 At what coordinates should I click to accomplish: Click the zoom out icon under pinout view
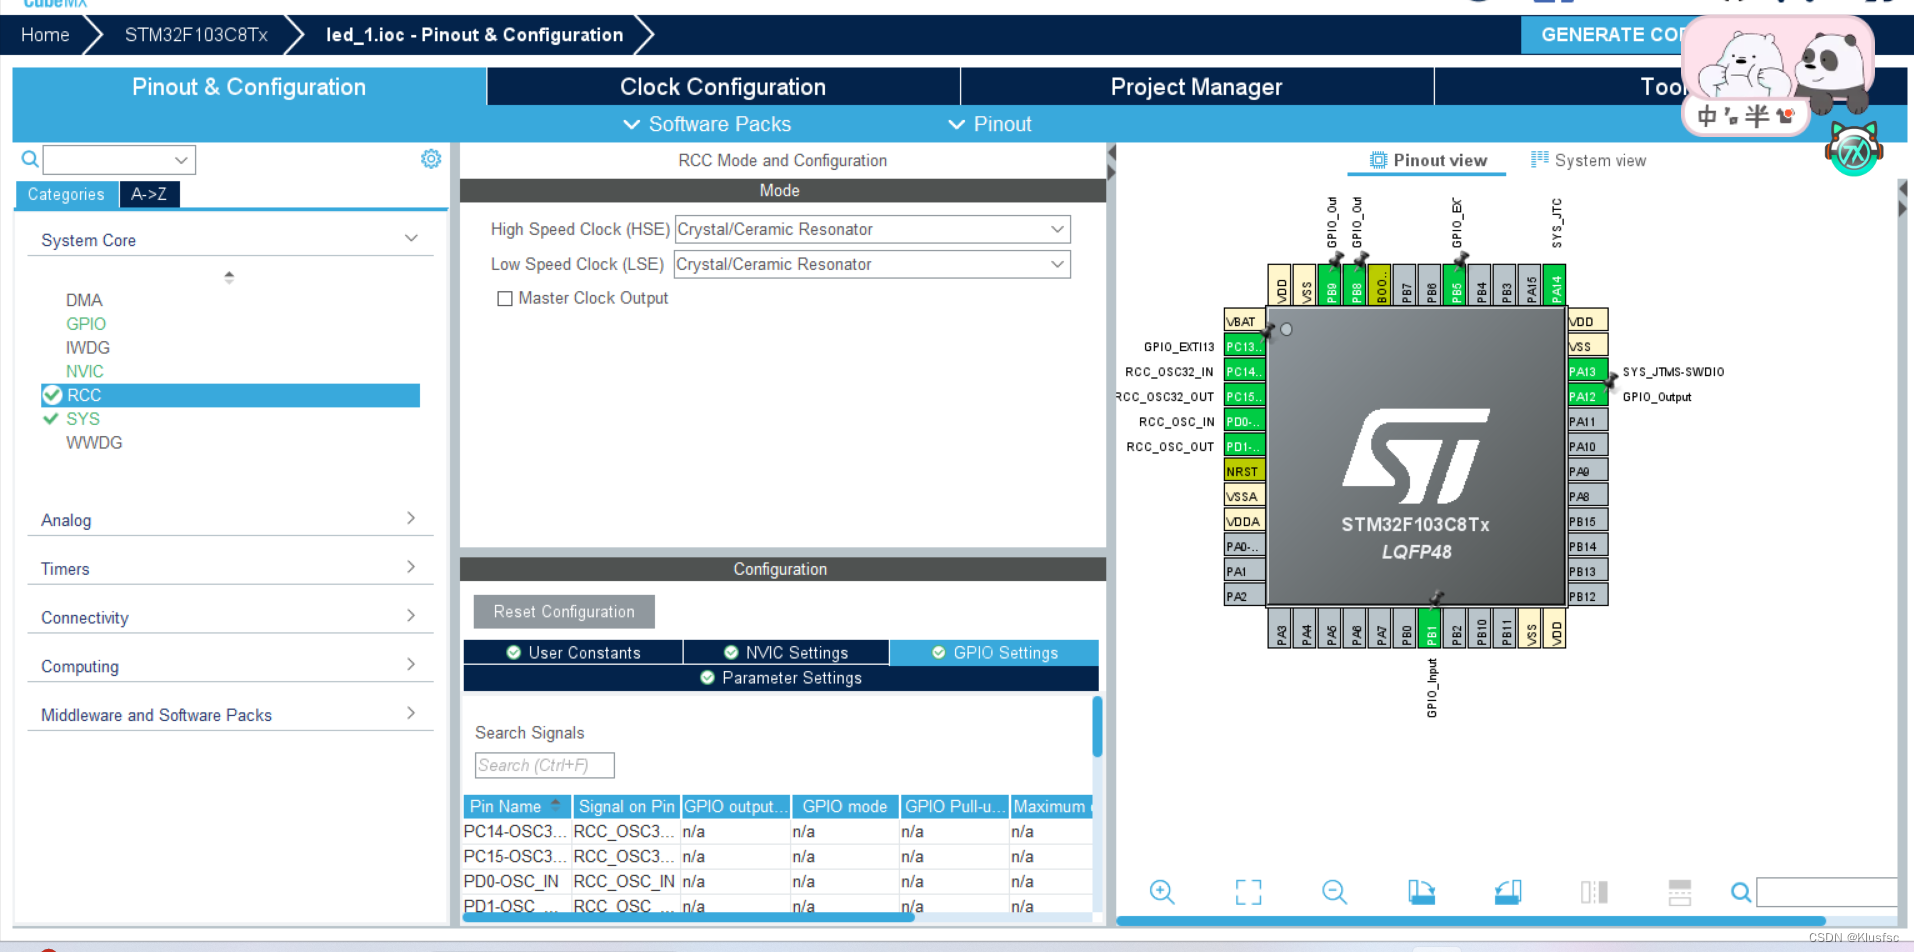tap(1334, 892)
